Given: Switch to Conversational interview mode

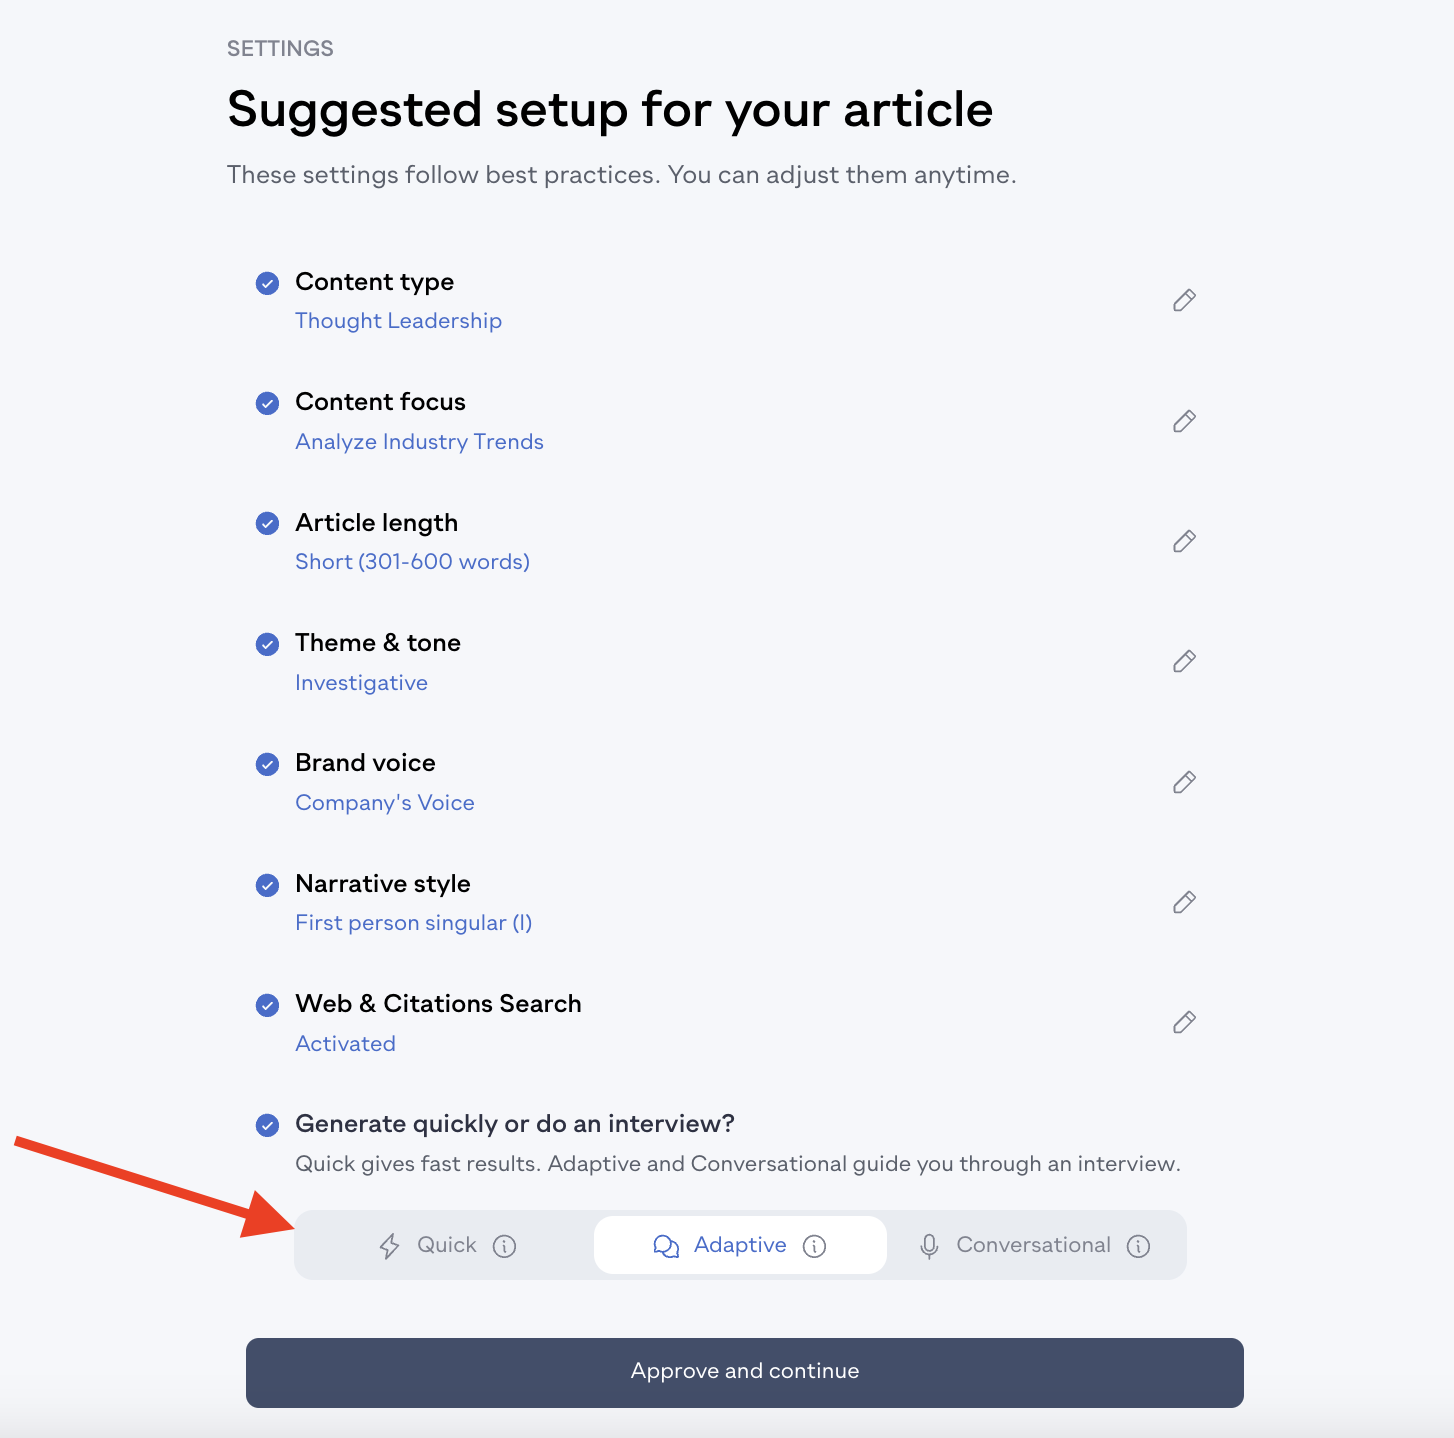Looking at the screenshot, I should pyautogui.click(x=1034, y=1245).
